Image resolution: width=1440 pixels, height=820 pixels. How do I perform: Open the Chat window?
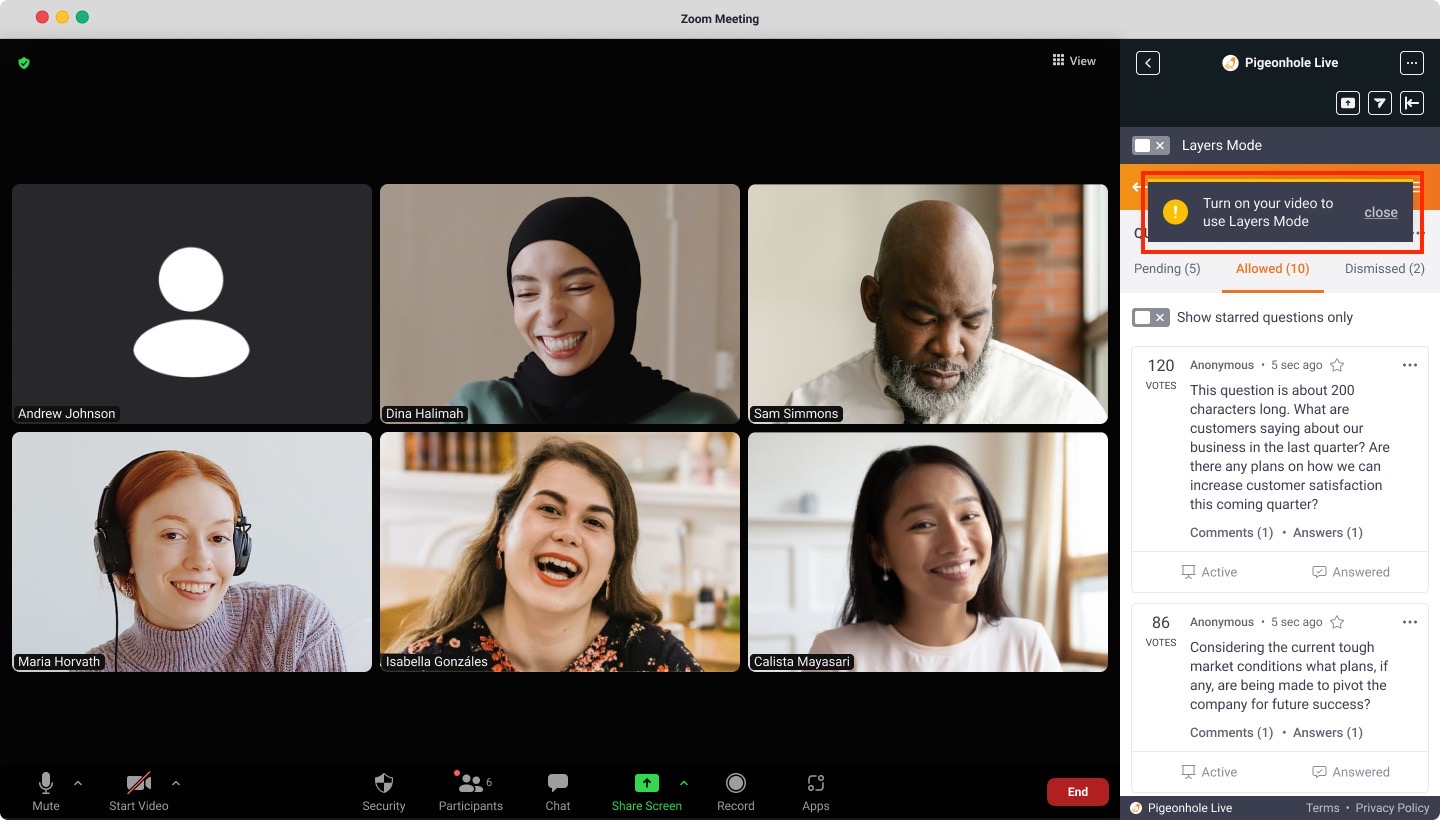click(x=558, y=783)
